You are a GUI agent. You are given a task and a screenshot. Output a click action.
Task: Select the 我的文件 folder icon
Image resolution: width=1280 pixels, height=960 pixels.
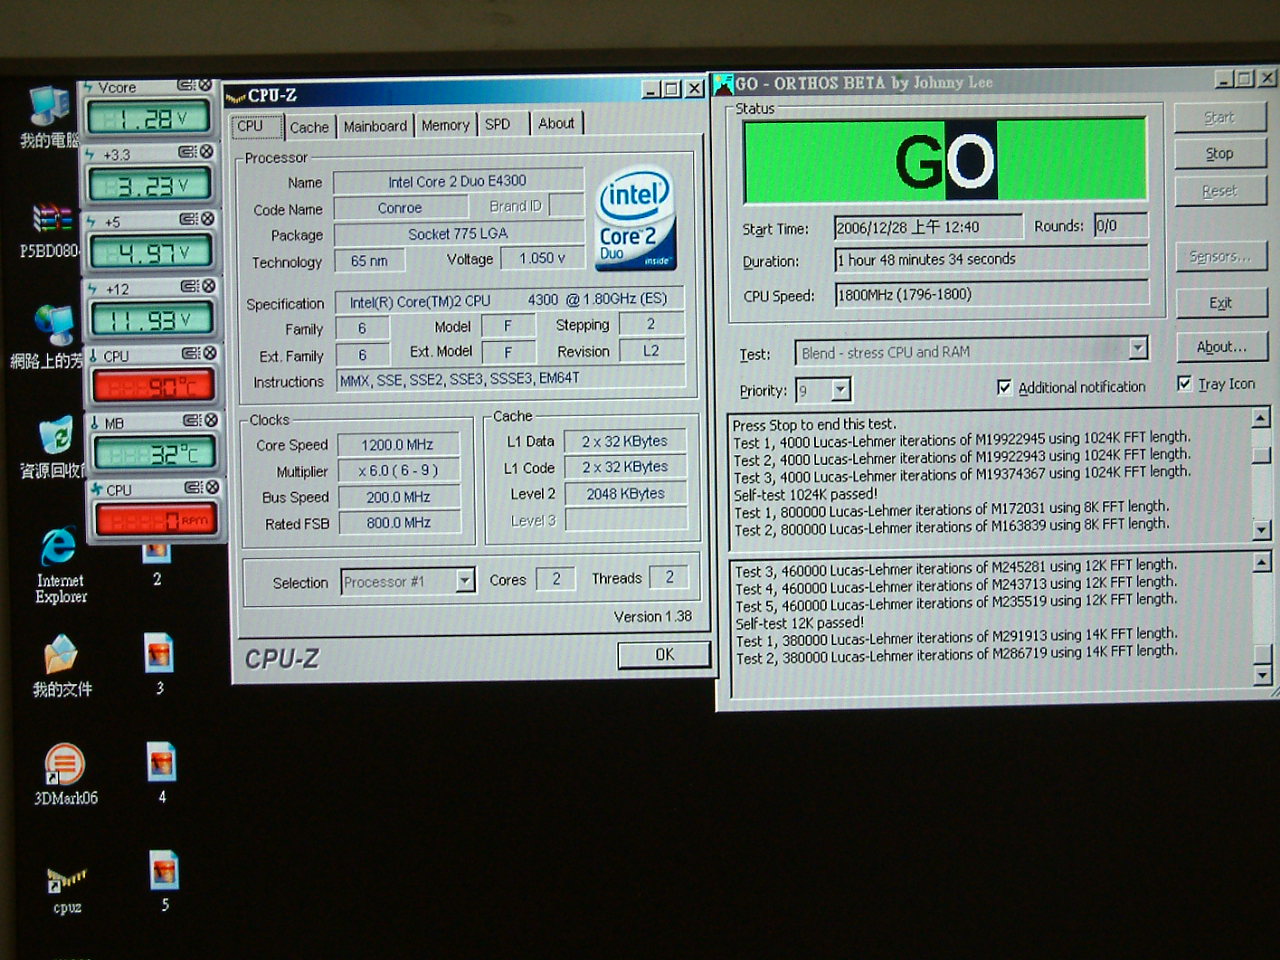(x=62, y=666)
